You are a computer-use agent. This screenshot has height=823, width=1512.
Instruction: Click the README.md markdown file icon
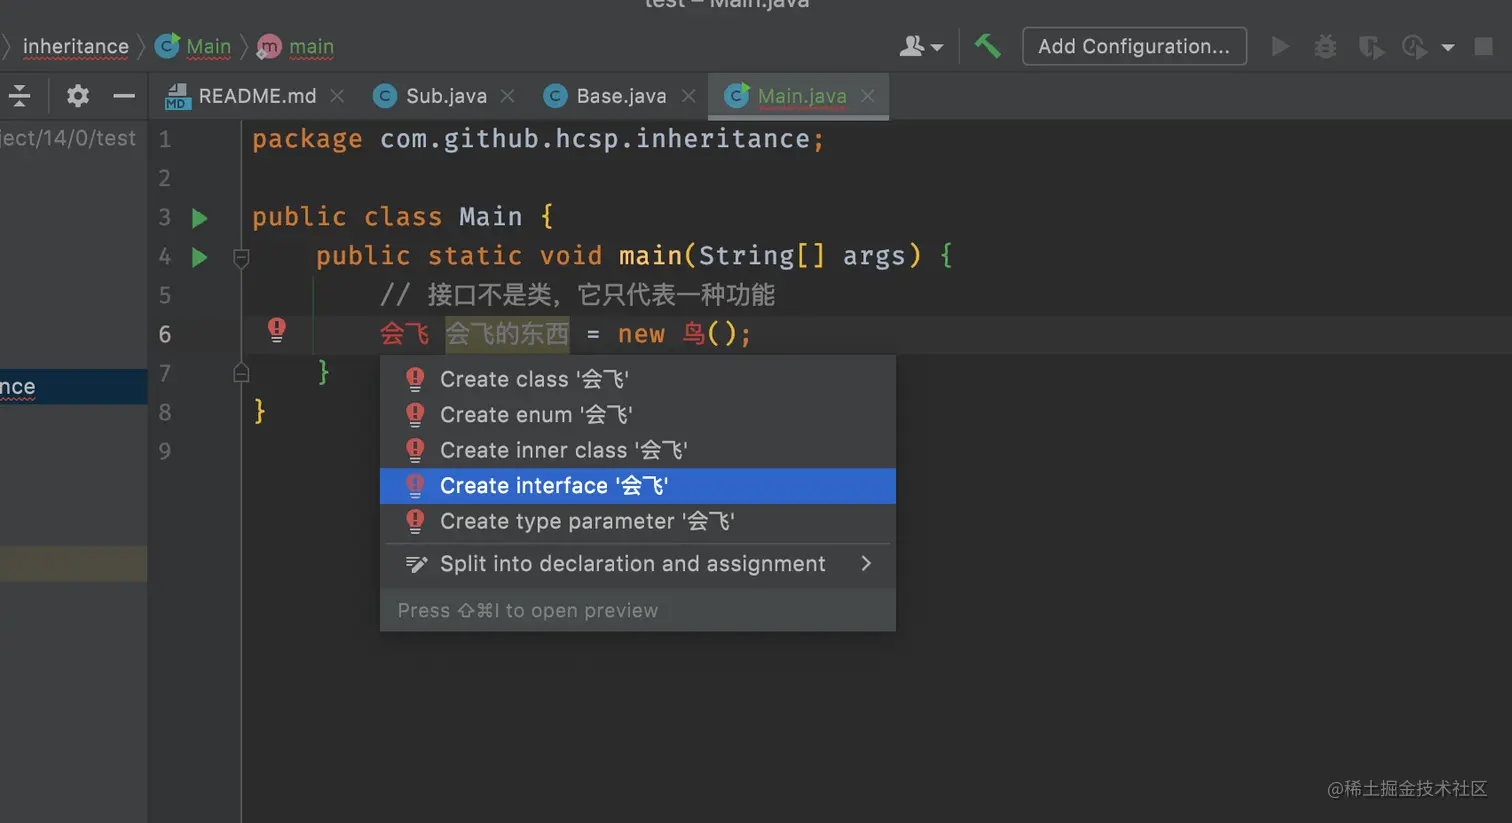tap(177, 97)
